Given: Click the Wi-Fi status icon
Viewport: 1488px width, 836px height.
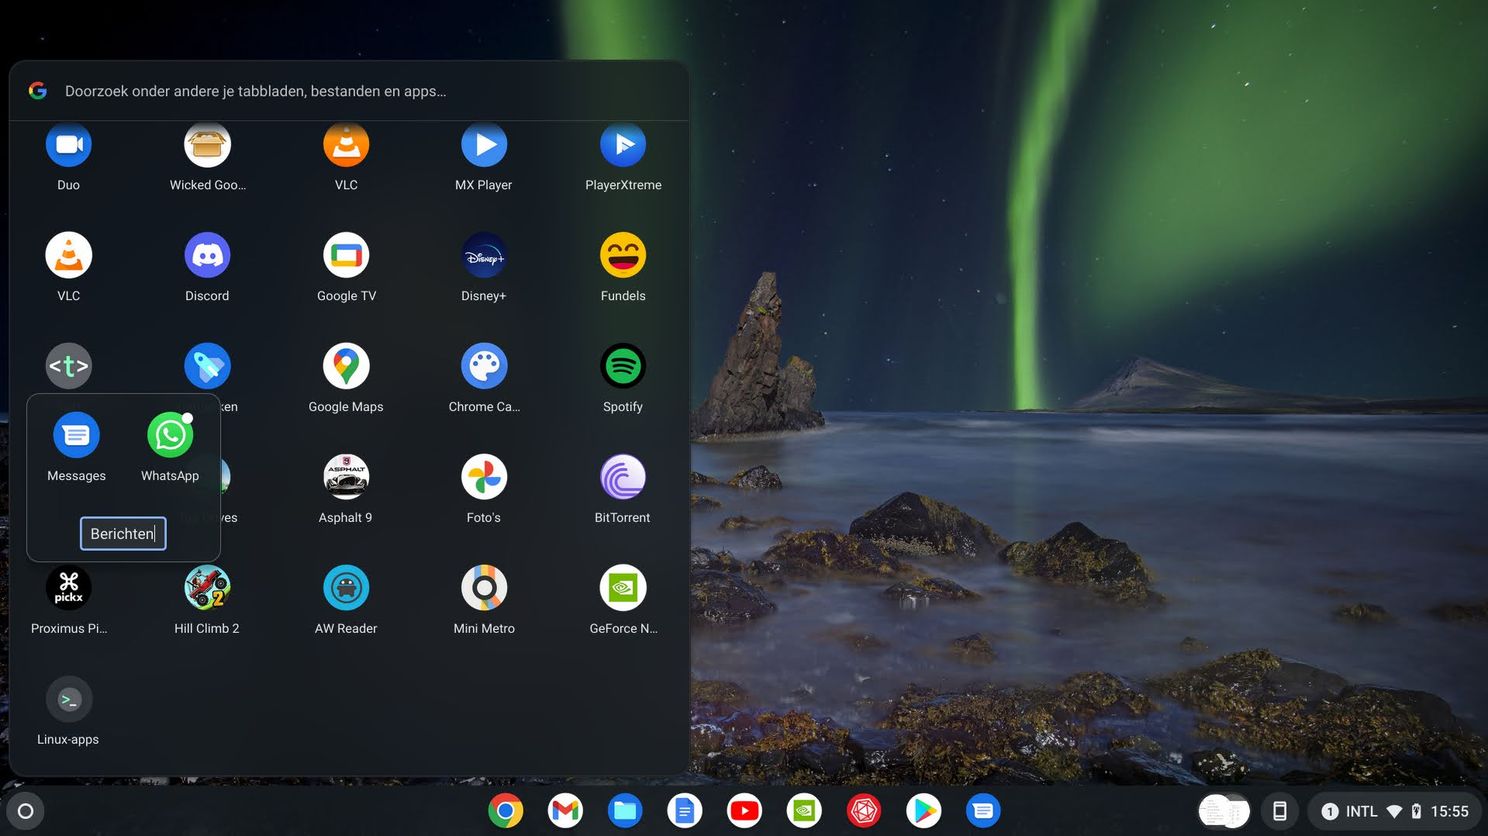Looking at the screenshot, I should click(x=1394, y=811).
